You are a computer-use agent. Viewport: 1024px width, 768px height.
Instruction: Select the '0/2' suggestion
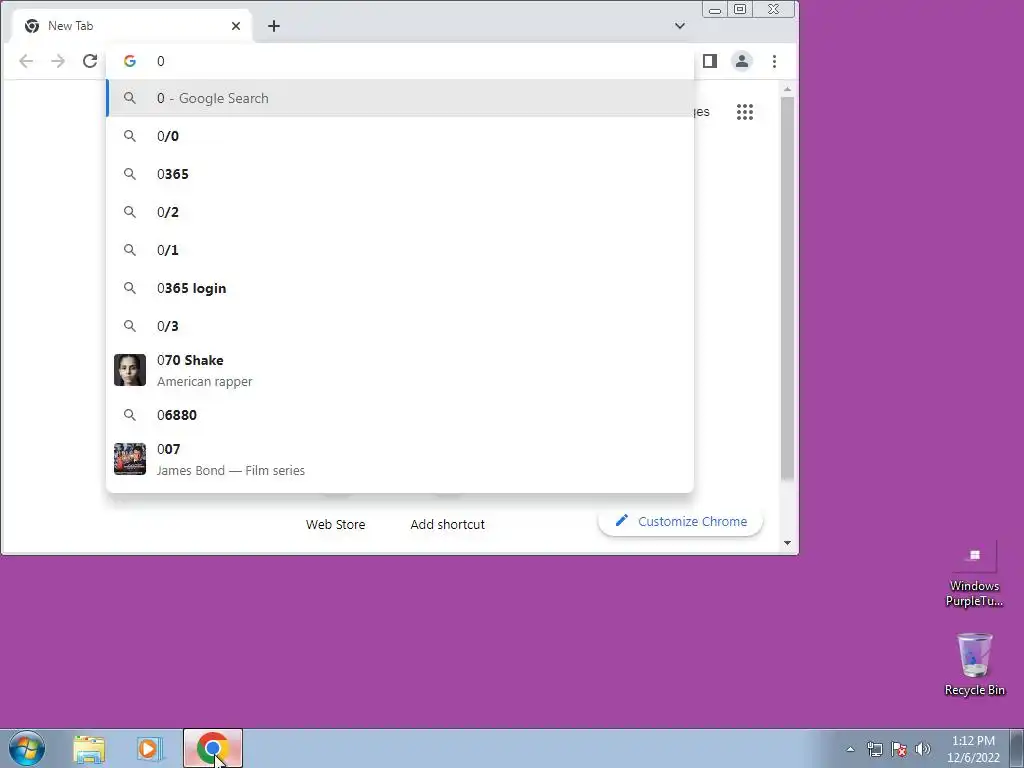tap(400, 212)
